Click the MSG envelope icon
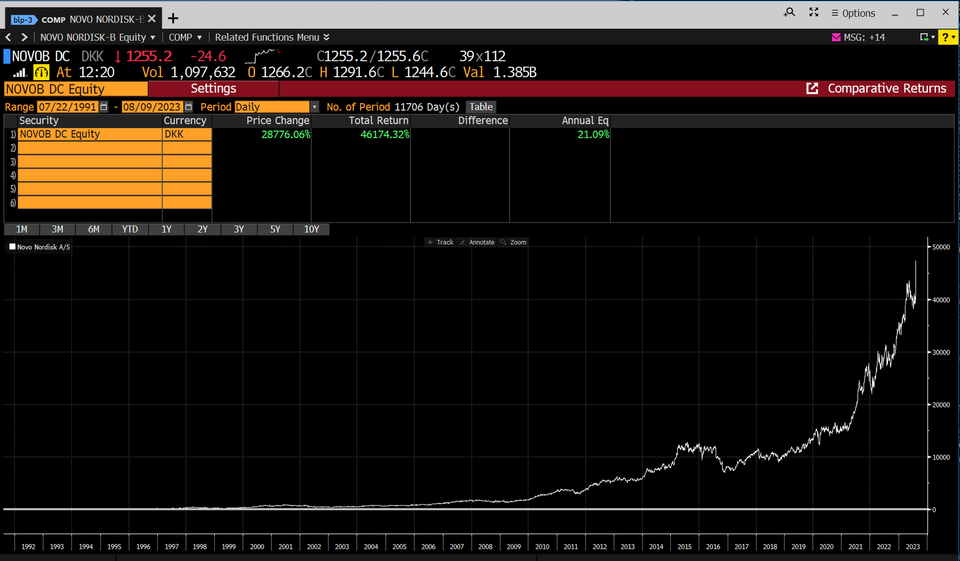Viewport: 960px width, 561px height. point(836,37)
